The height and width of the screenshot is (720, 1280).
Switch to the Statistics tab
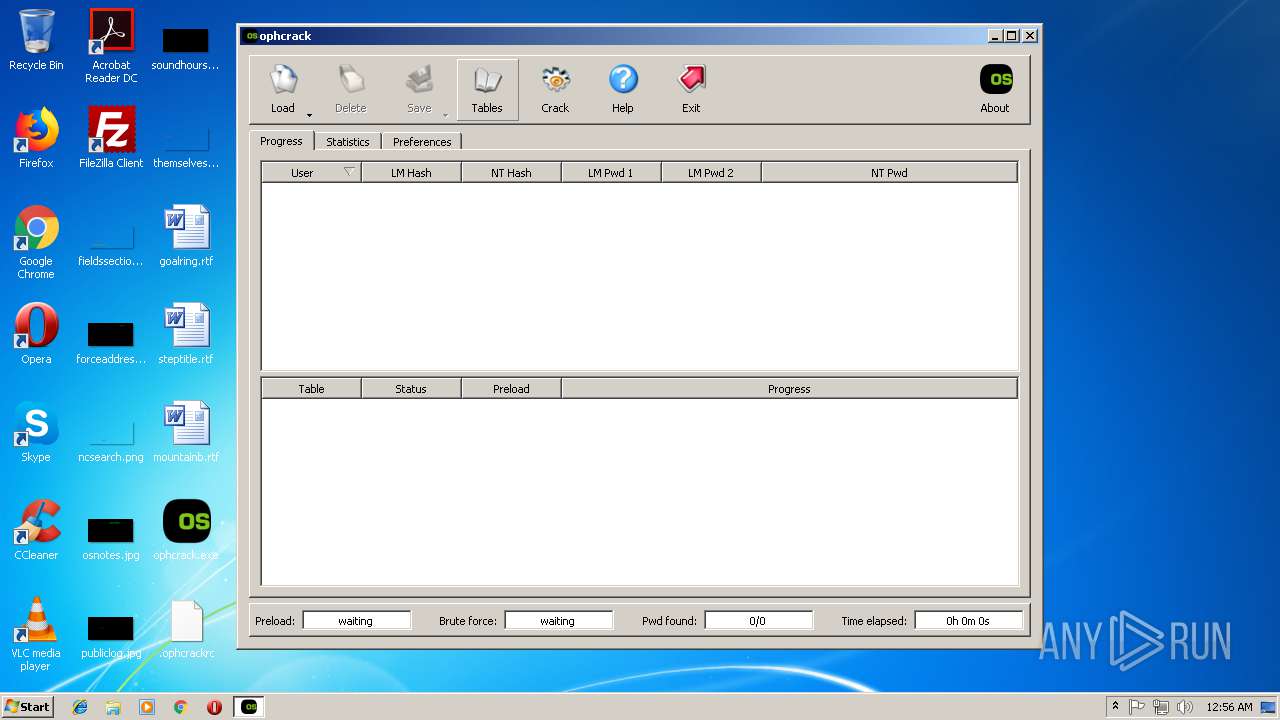[x=348, y=142]
